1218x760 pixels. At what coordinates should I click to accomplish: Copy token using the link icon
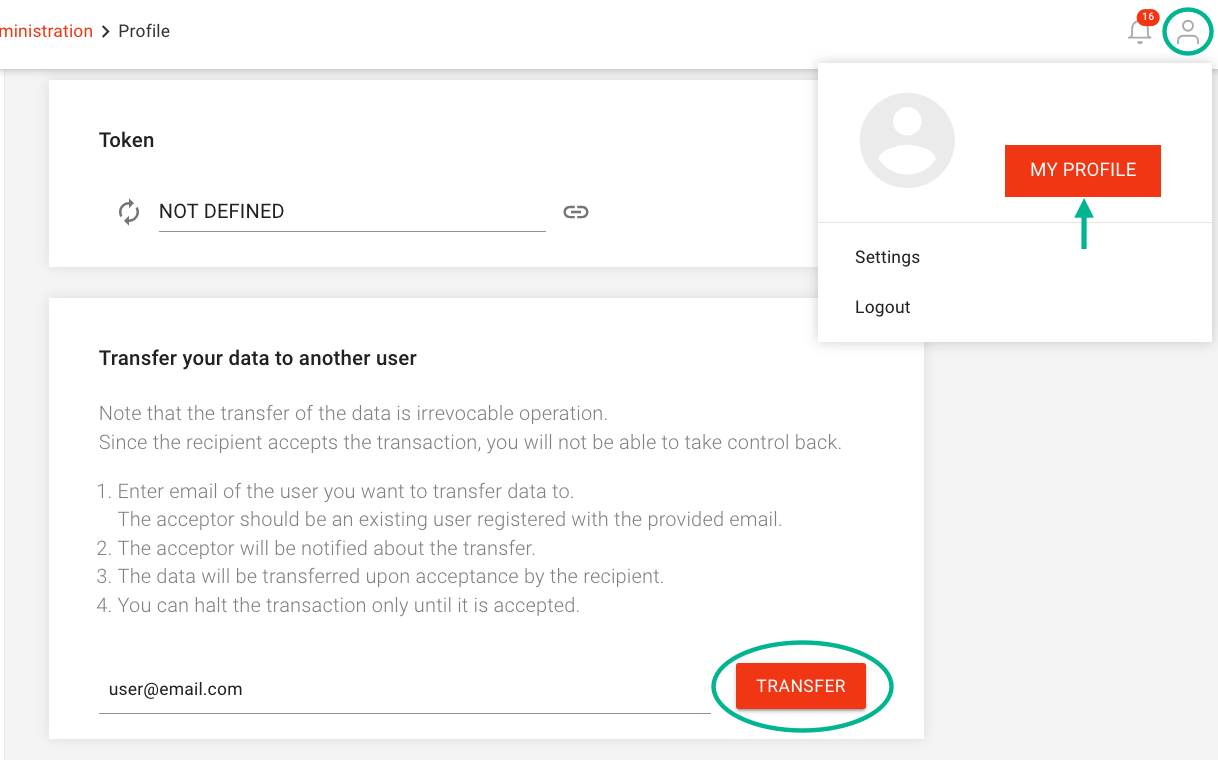coord(575,212)
